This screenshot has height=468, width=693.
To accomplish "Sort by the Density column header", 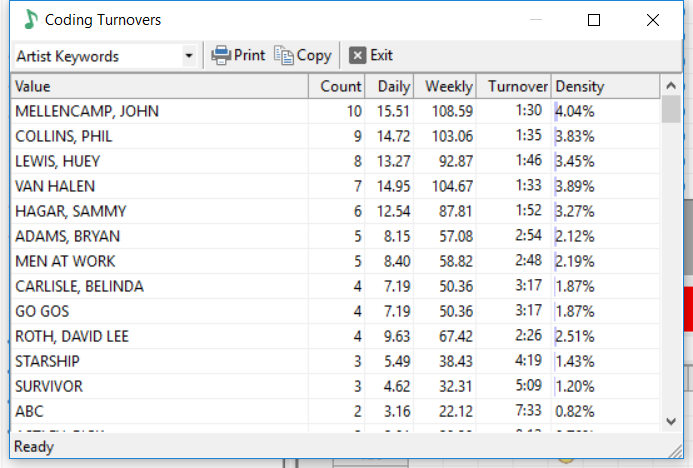I will point(605,86).
